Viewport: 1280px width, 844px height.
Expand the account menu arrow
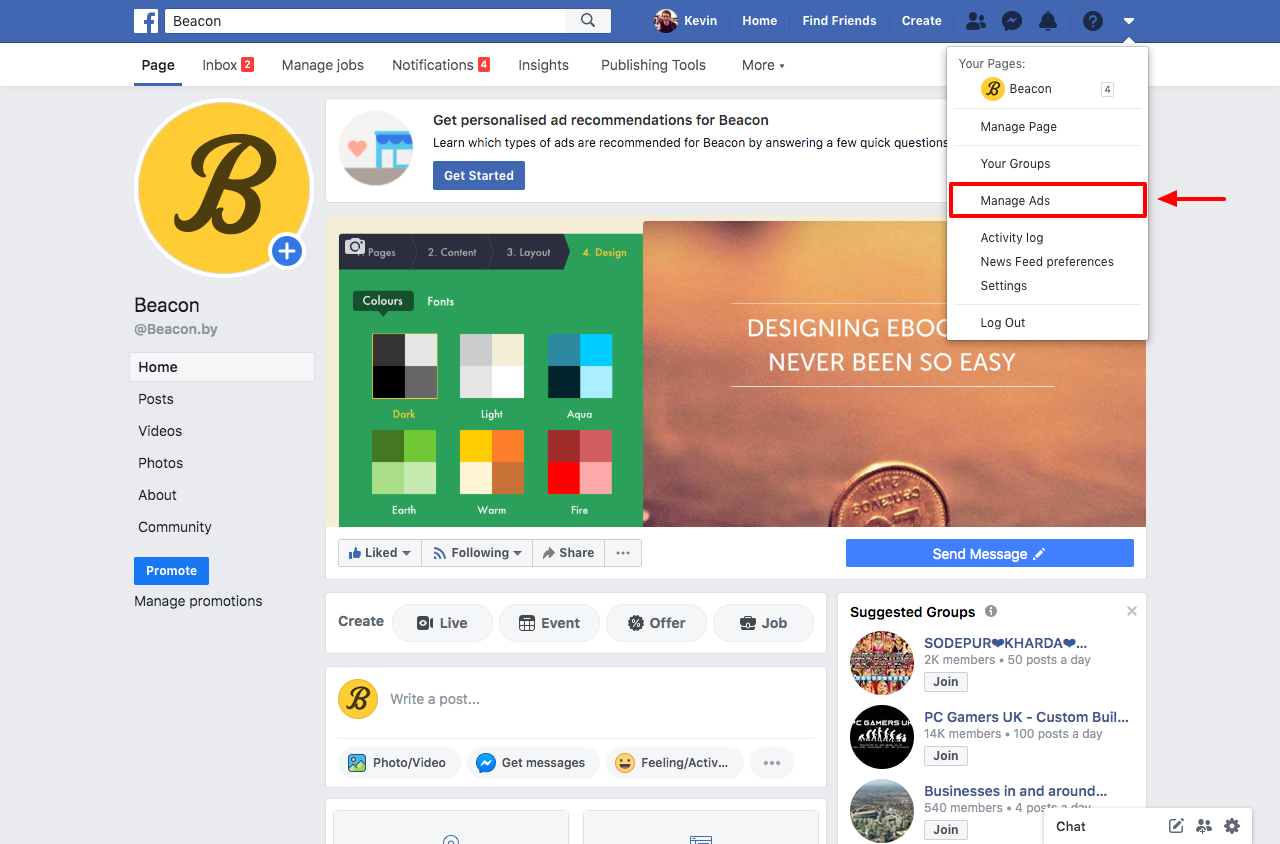click(1129, 20)
